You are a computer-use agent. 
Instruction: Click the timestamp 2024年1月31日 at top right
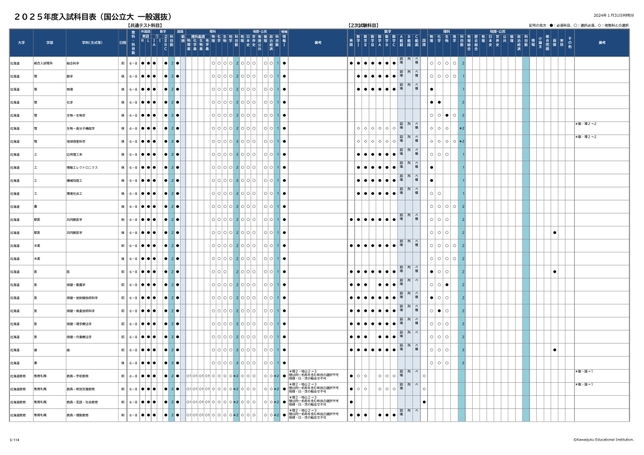[x=607, y=17]
